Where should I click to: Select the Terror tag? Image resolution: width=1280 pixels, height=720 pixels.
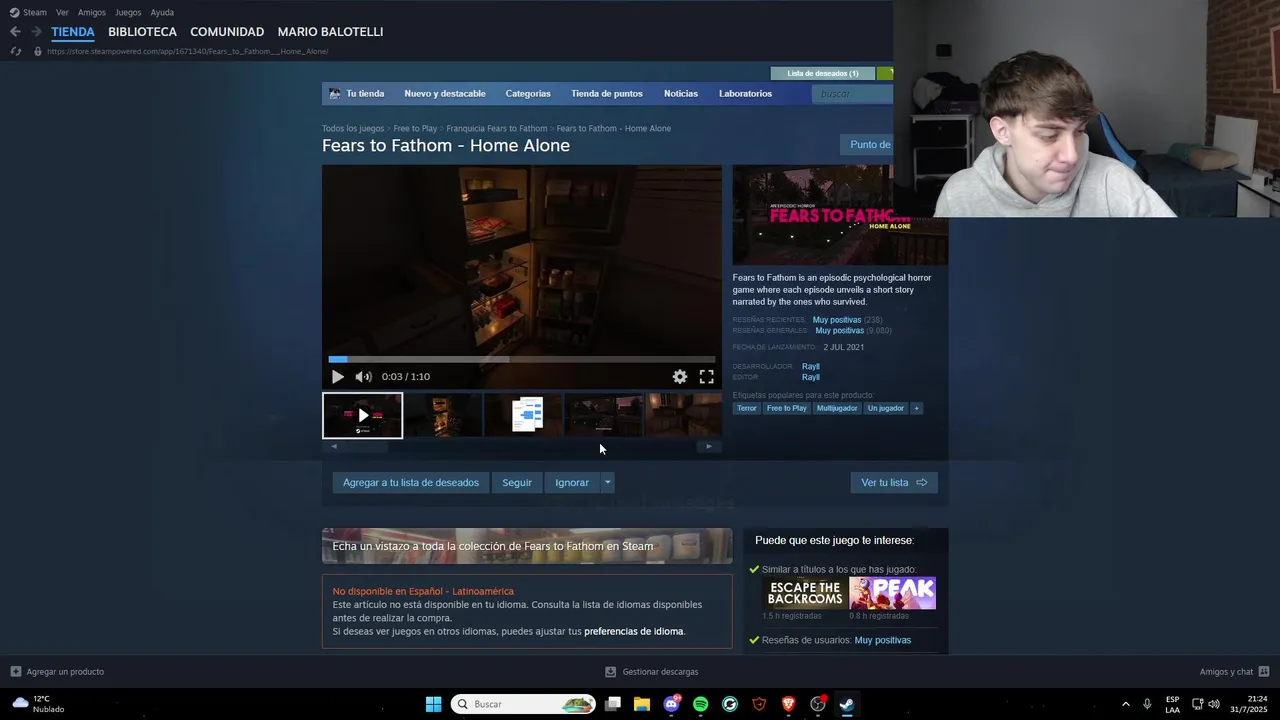[747, 408]
